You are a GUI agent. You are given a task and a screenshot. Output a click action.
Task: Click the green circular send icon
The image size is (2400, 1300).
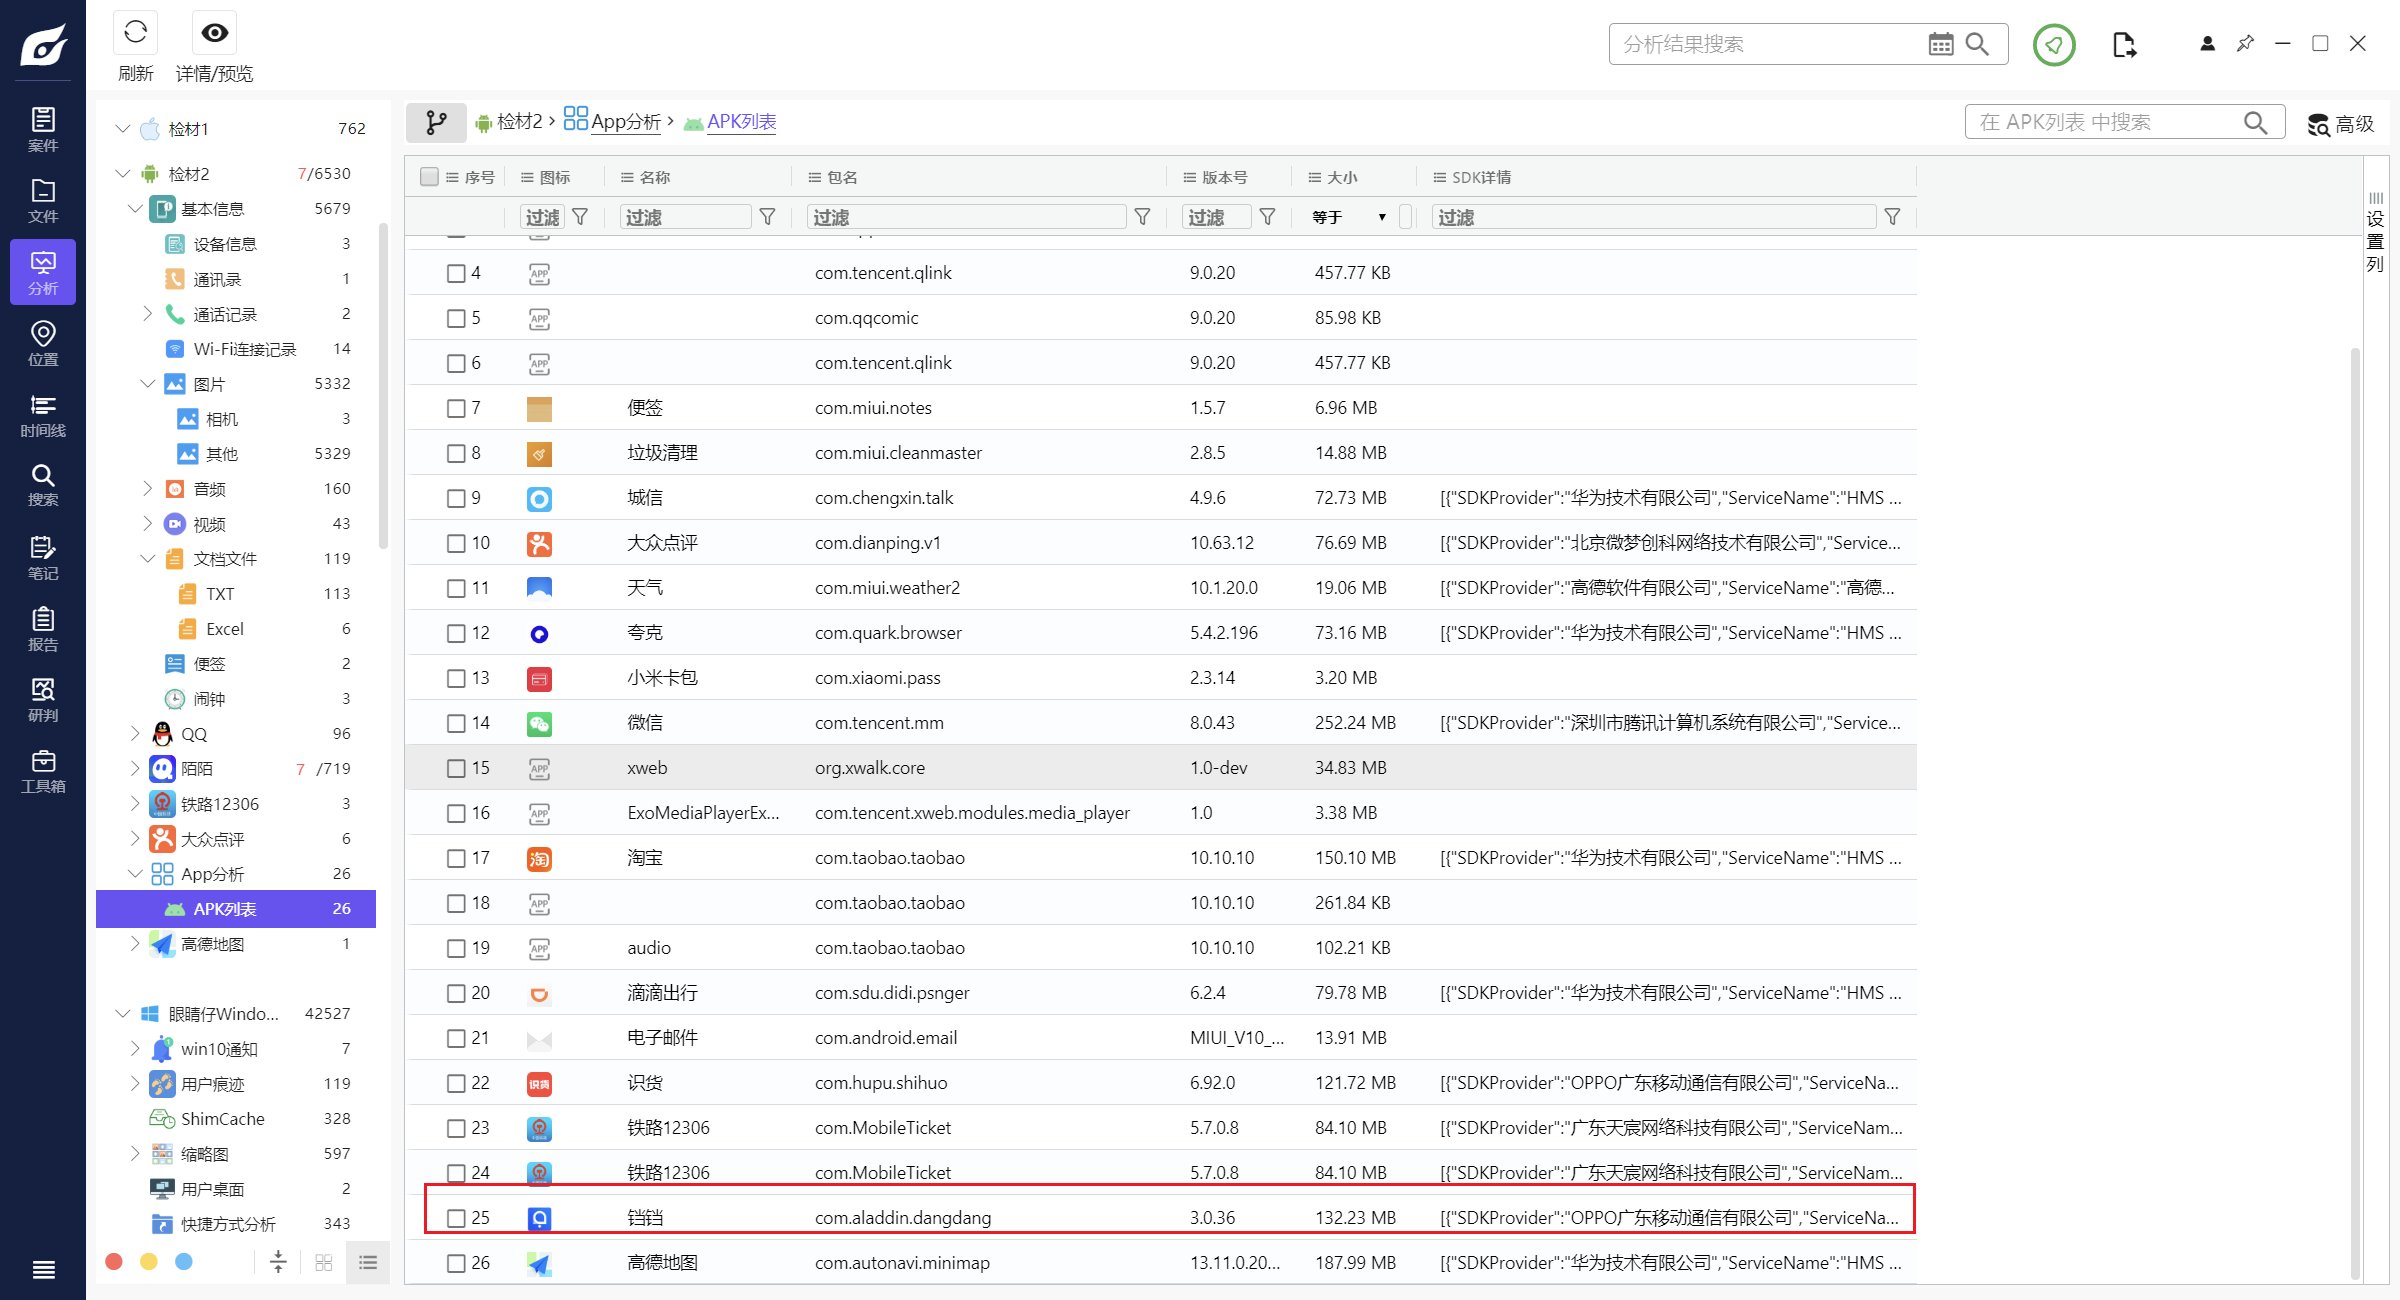coord(2054,45)
